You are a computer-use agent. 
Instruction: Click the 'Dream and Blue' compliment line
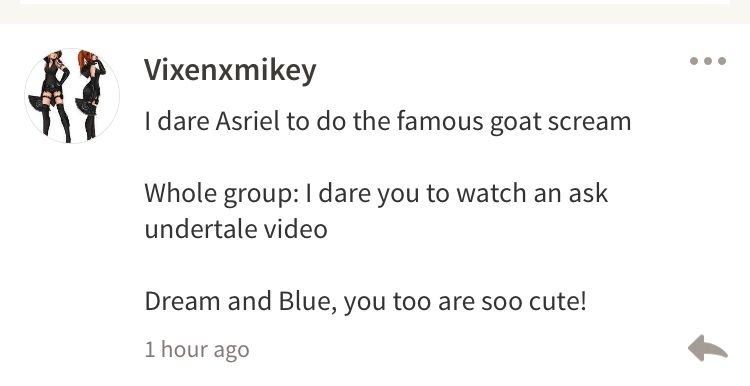pyautogui.click(x=365, y=301)
